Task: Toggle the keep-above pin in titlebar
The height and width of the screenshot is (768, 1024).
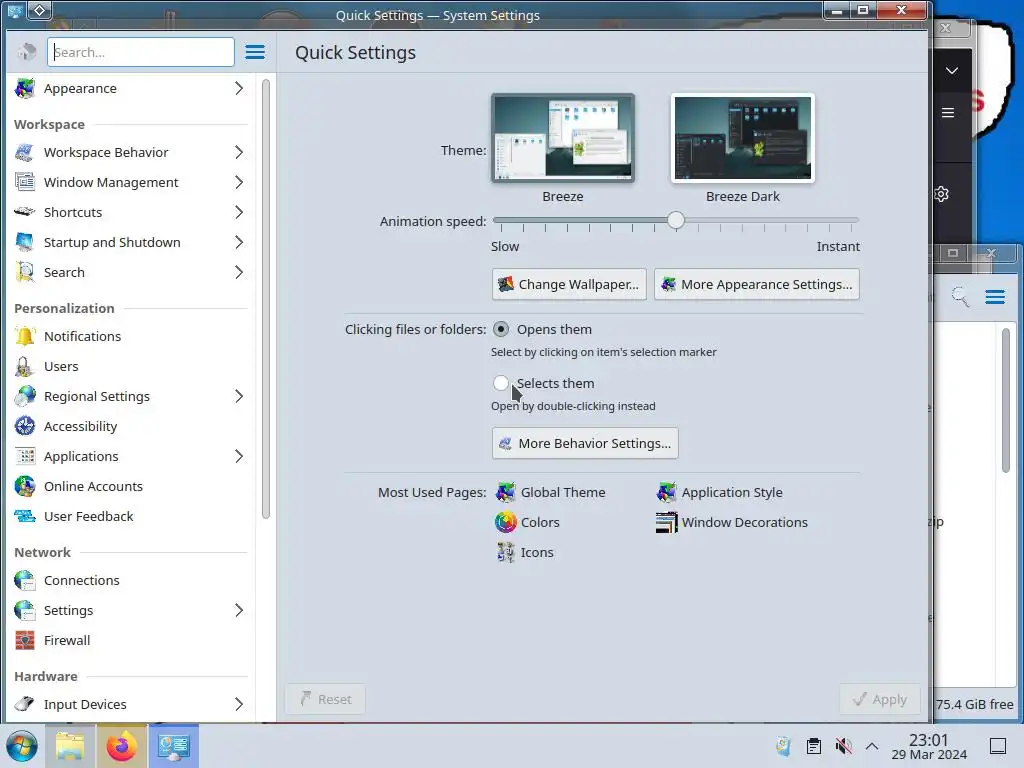Action: click(x=40, y=10)
